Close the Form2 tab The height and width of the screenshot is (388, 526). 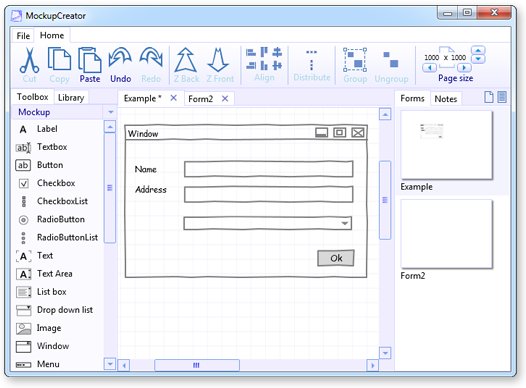(x=225, y=99)
